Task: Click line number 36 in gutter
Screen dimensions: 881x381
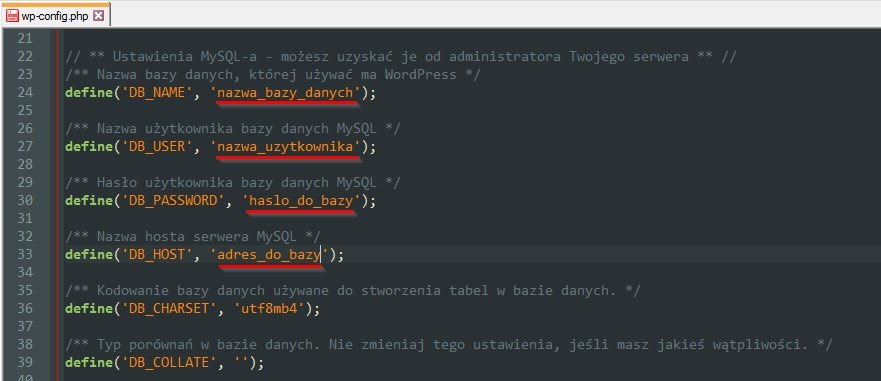Action: (x=25, y=309)
